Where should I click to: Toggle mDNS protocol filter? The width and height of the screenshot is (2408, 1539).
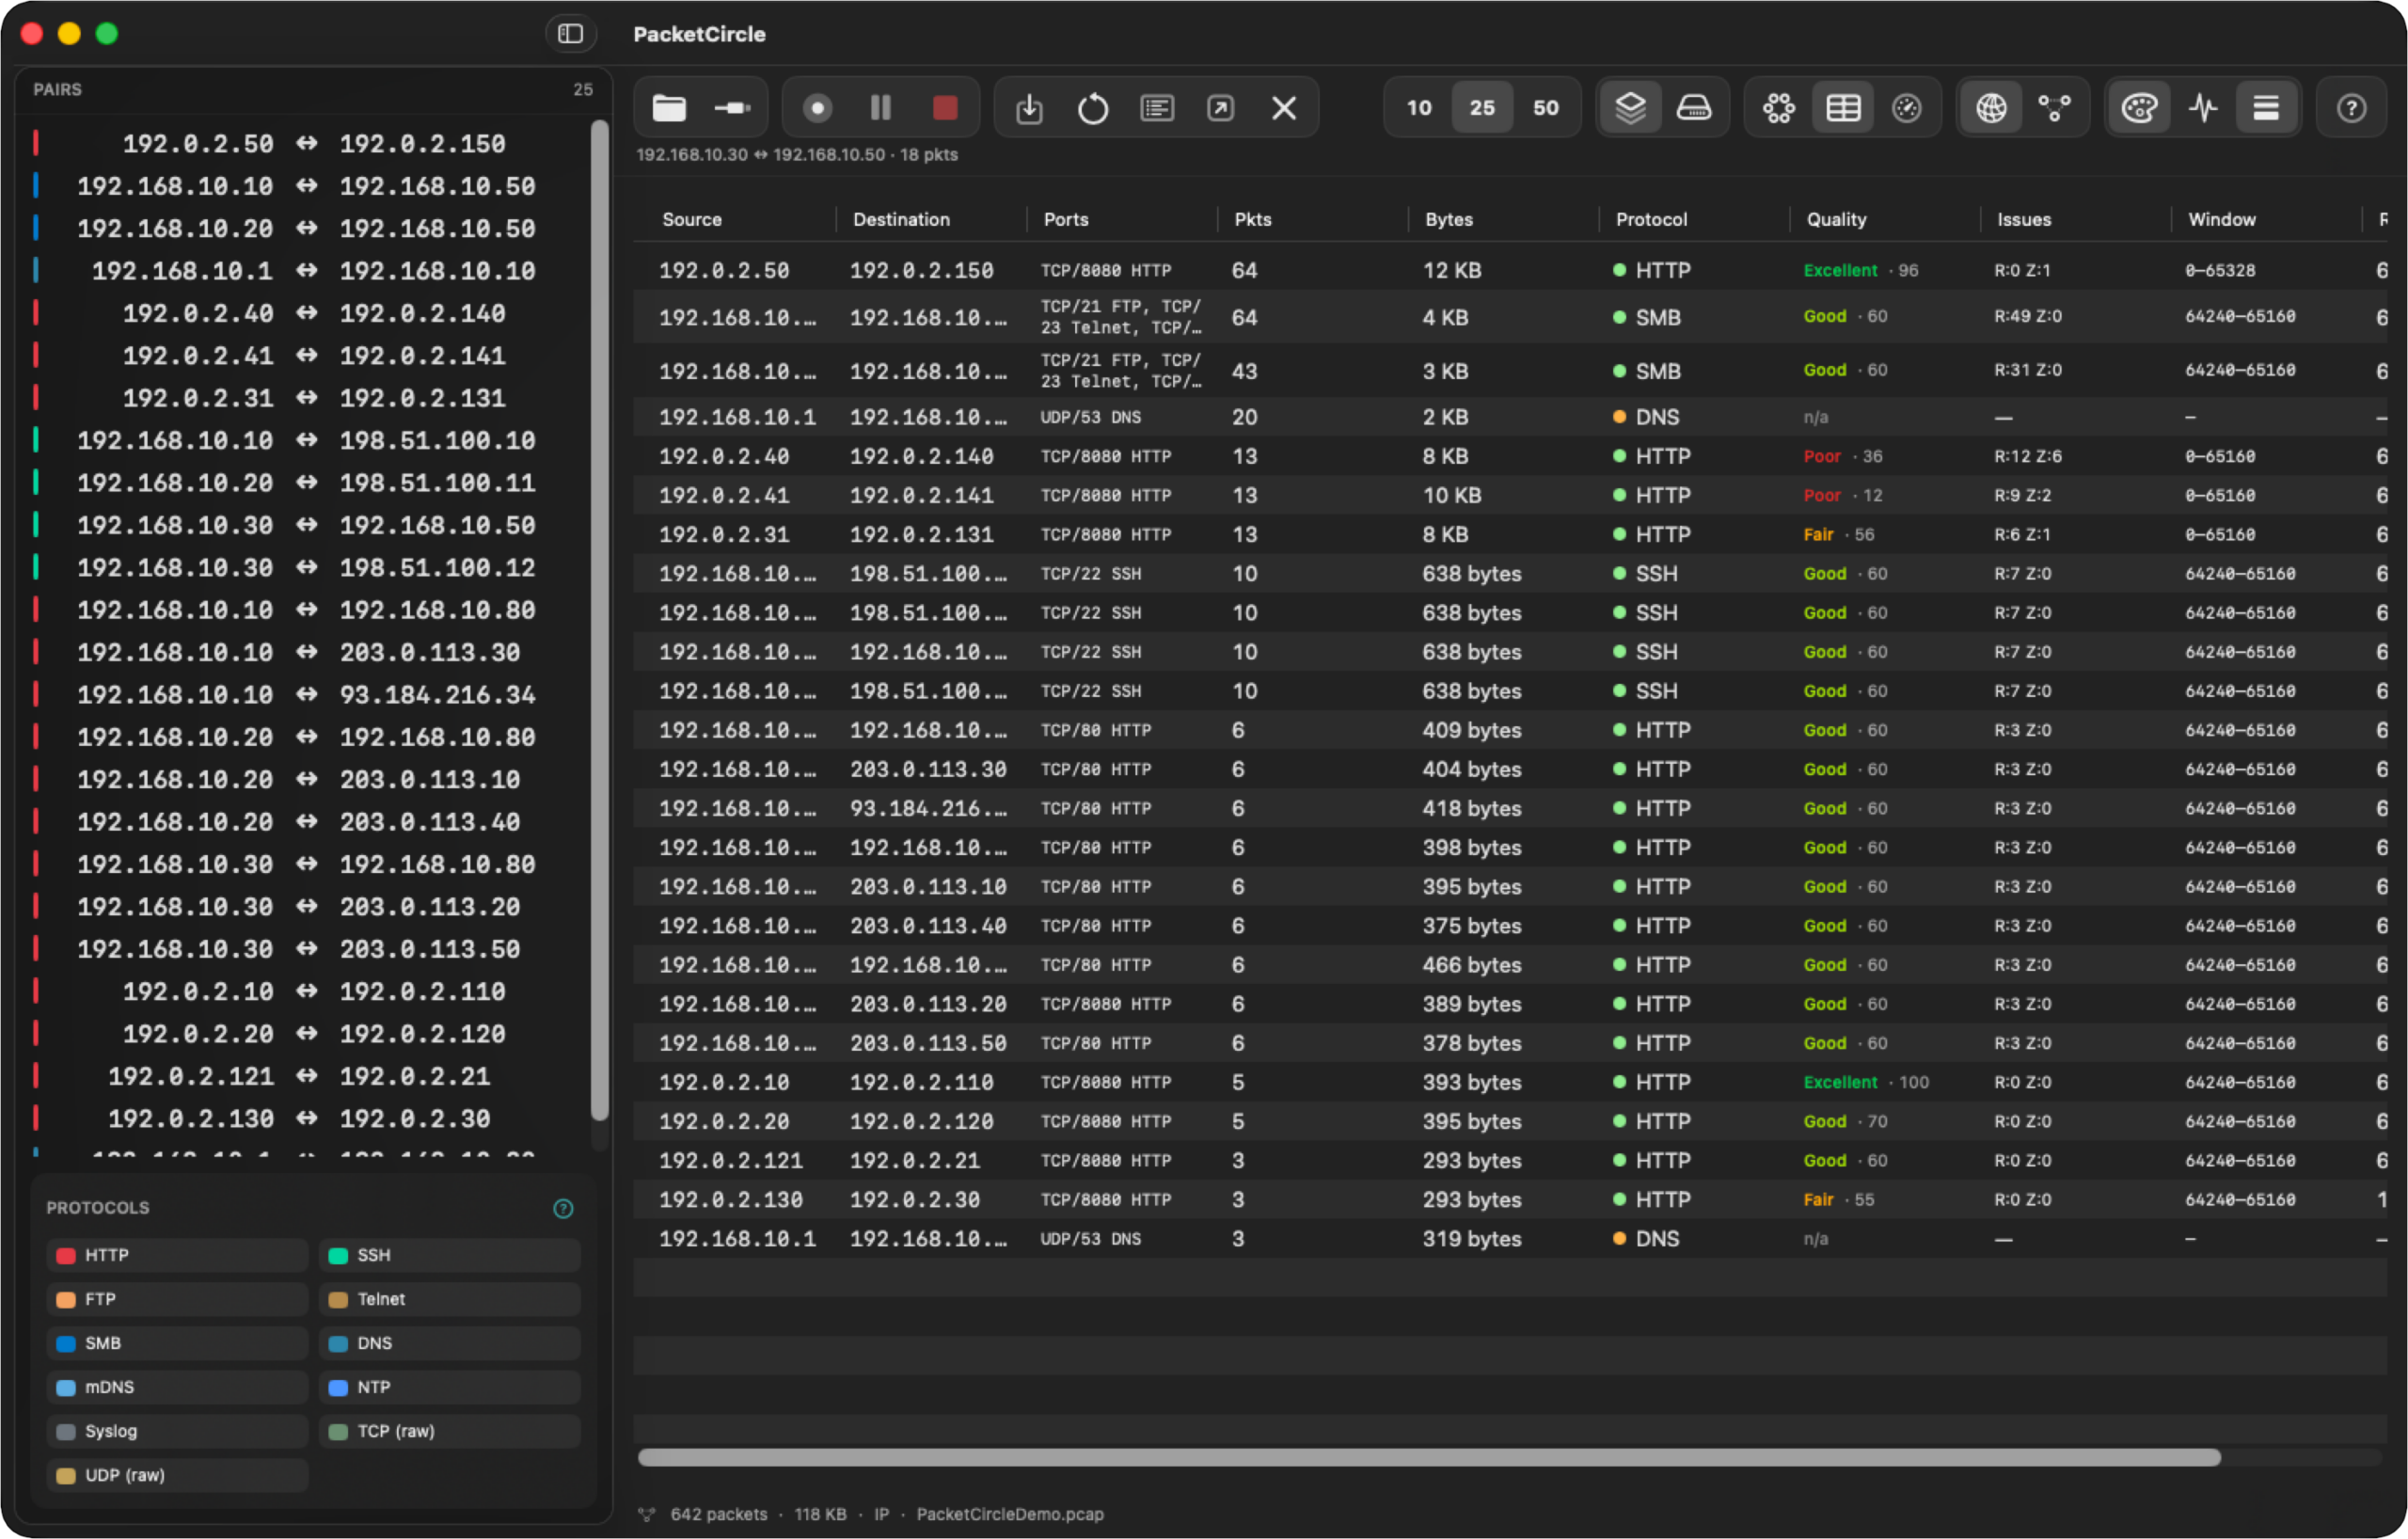[x=177, y=1387]
